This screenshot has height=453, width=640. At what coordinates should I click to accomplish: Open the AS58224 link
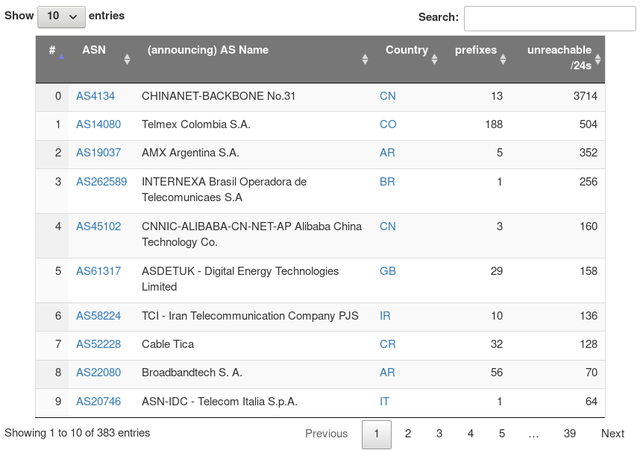98,316
